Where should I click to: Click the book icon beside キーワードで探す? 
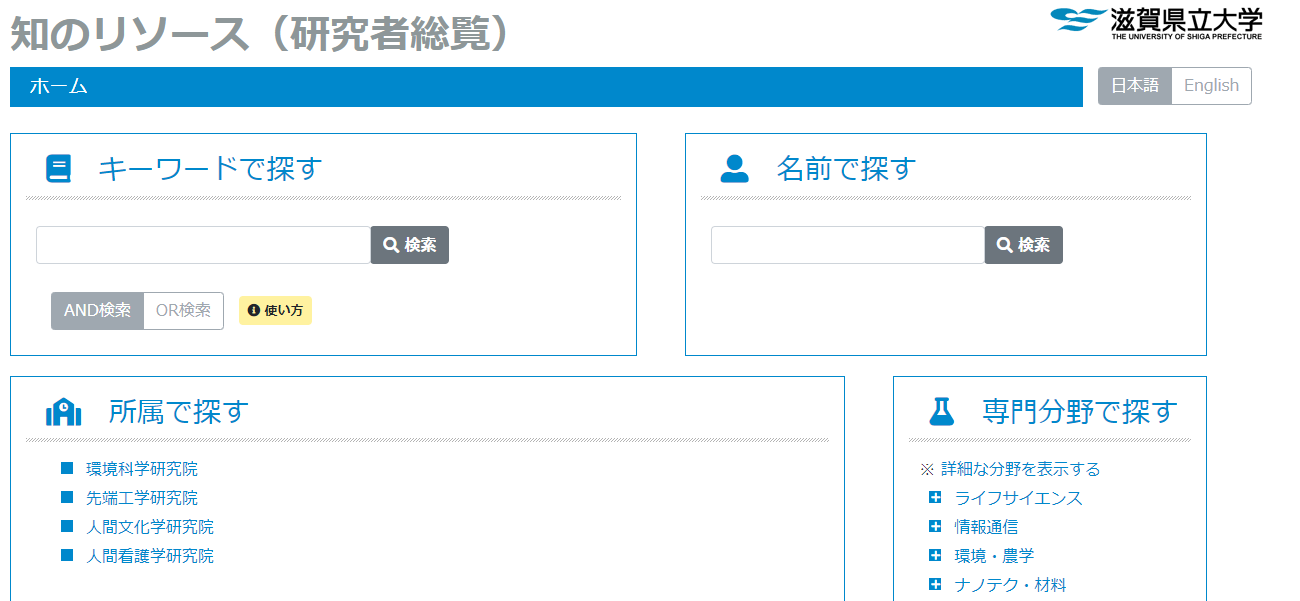(x=59, y=168)
